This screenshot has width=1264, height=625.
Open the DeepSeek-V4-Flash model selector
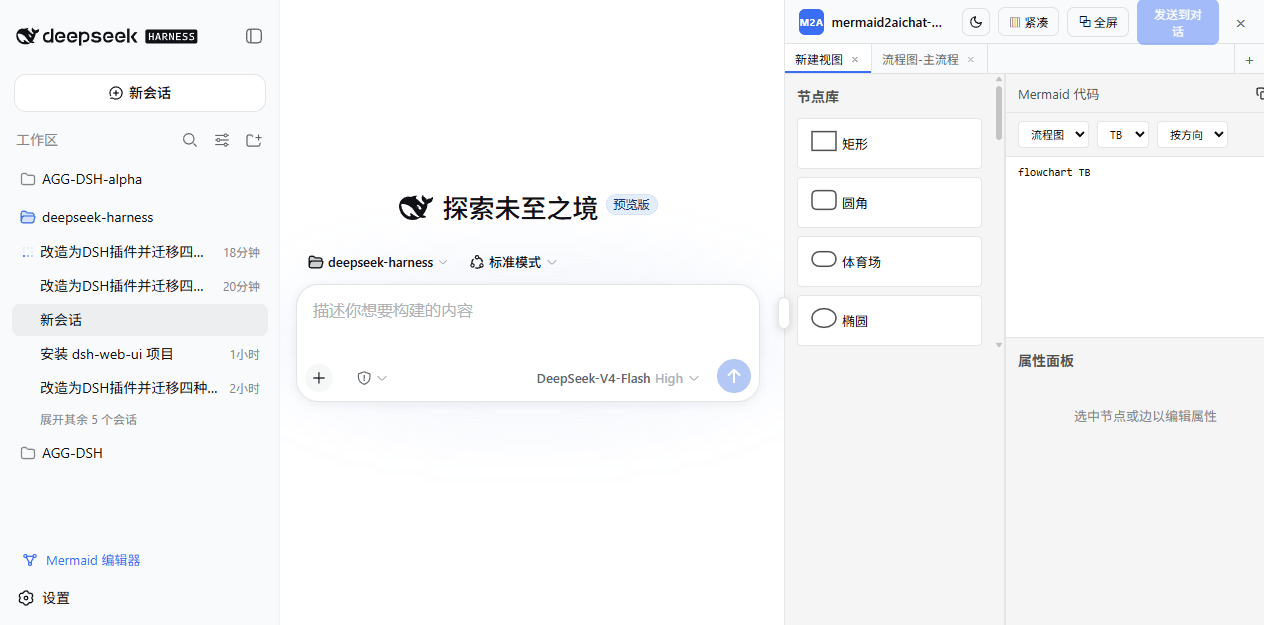pyautogui.click(x=618, y=378)
